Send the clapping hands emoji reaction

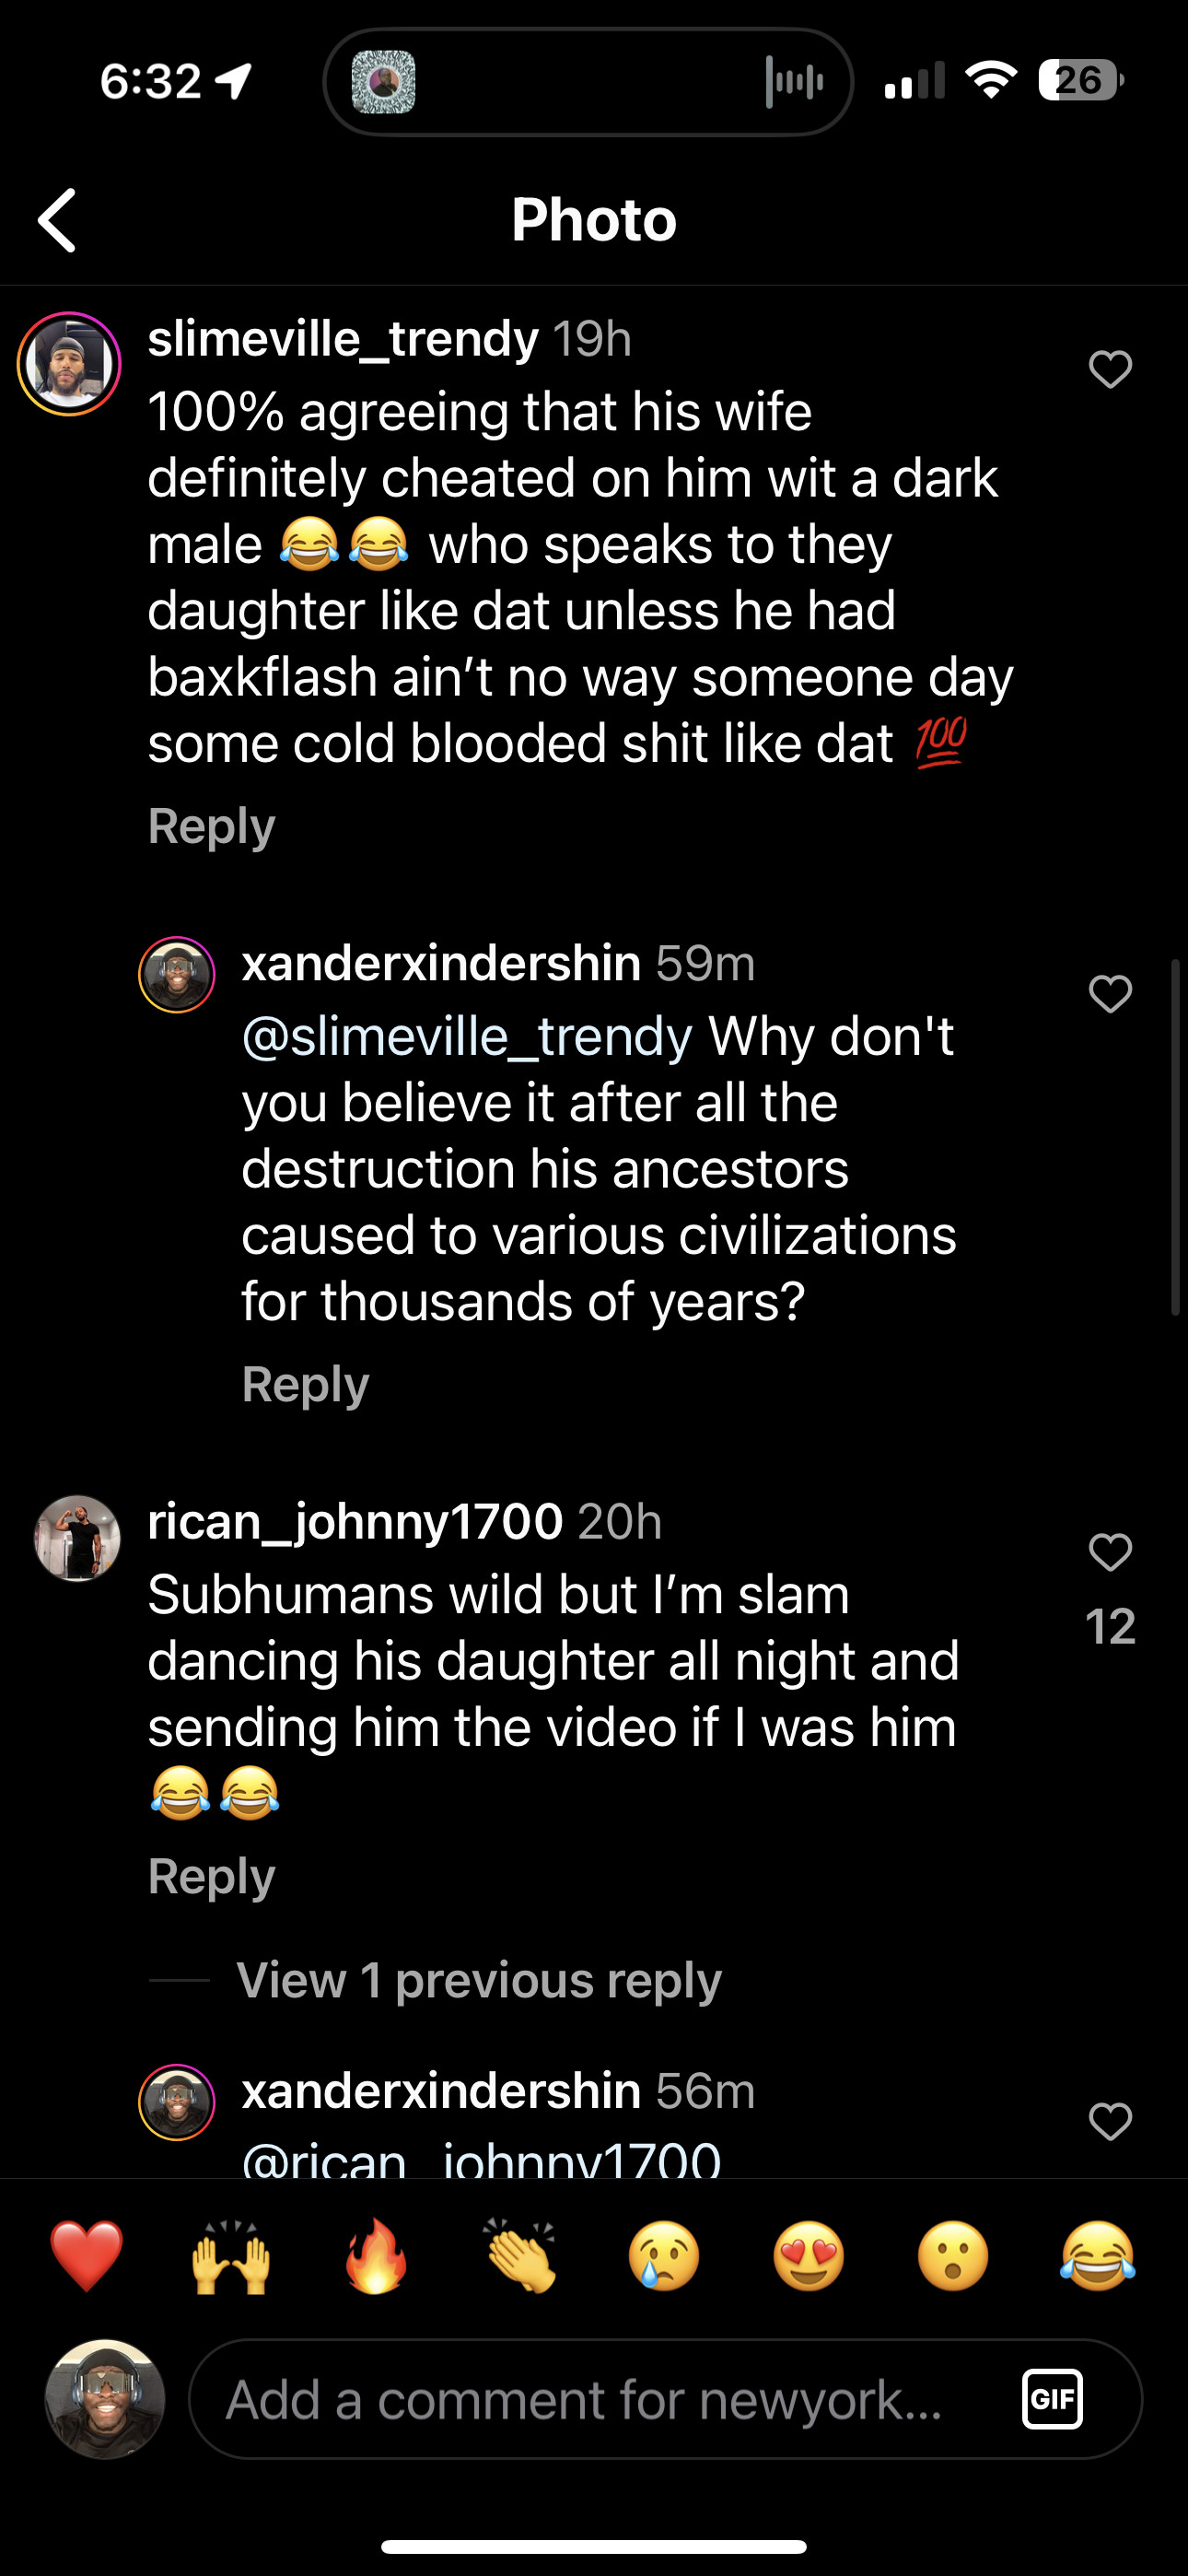click(520, 2256)
